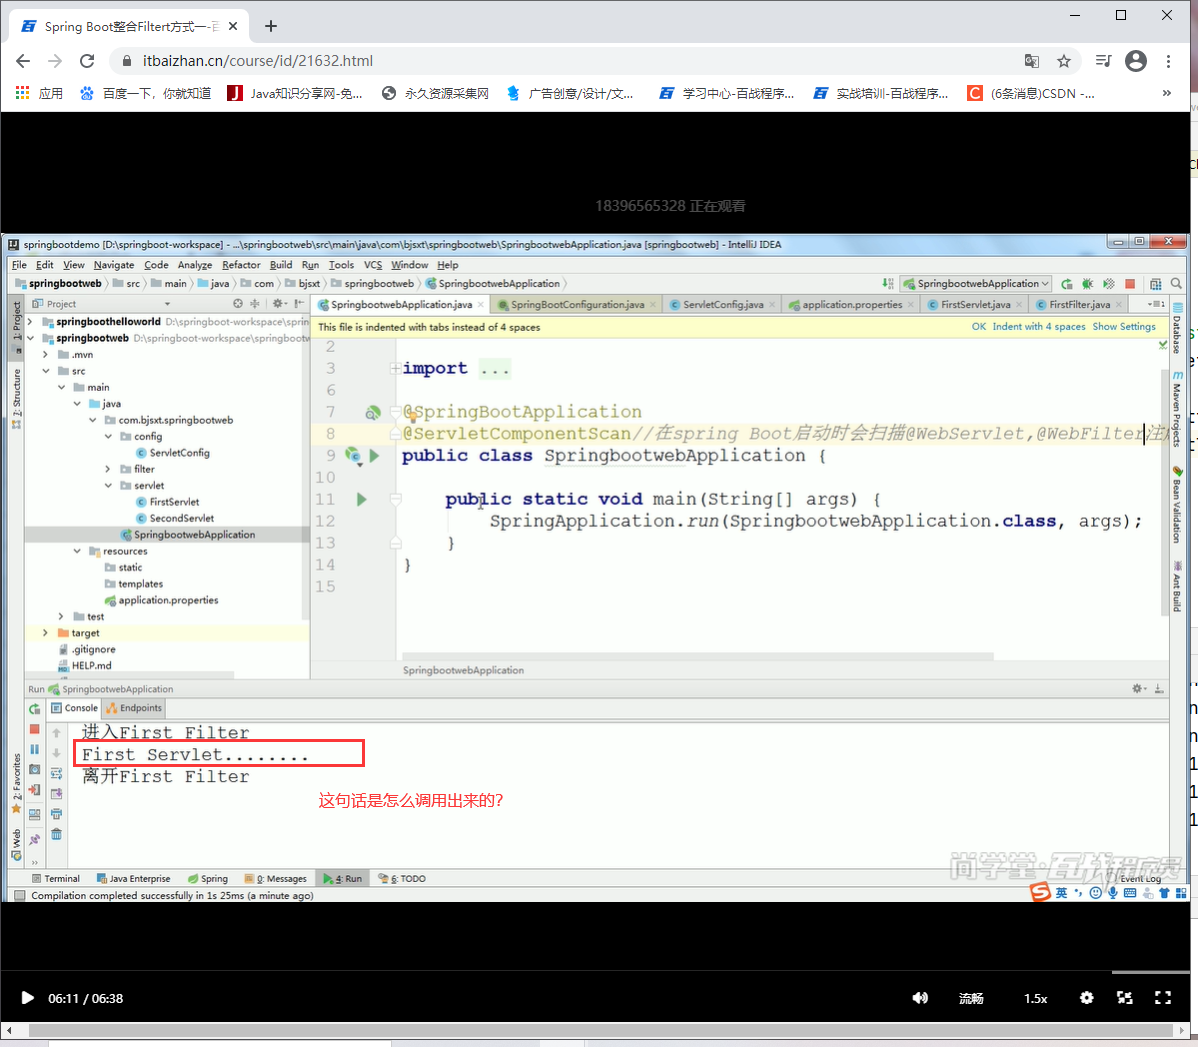Open SpringbootwebApplication run configuration dropdown
This screenshot has height=1047, width=1198.
click(x=976, y=284)
